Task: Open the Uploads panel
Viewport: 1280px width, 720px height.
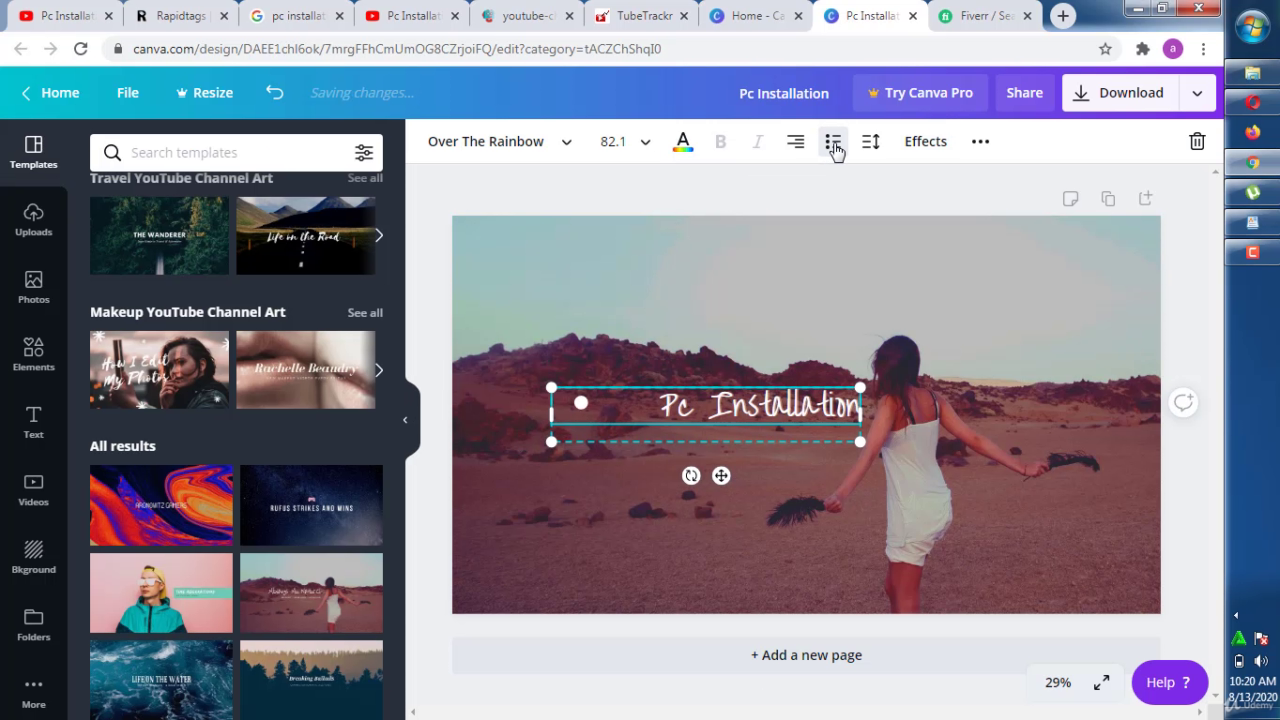Action: click(x=33, y=220)
